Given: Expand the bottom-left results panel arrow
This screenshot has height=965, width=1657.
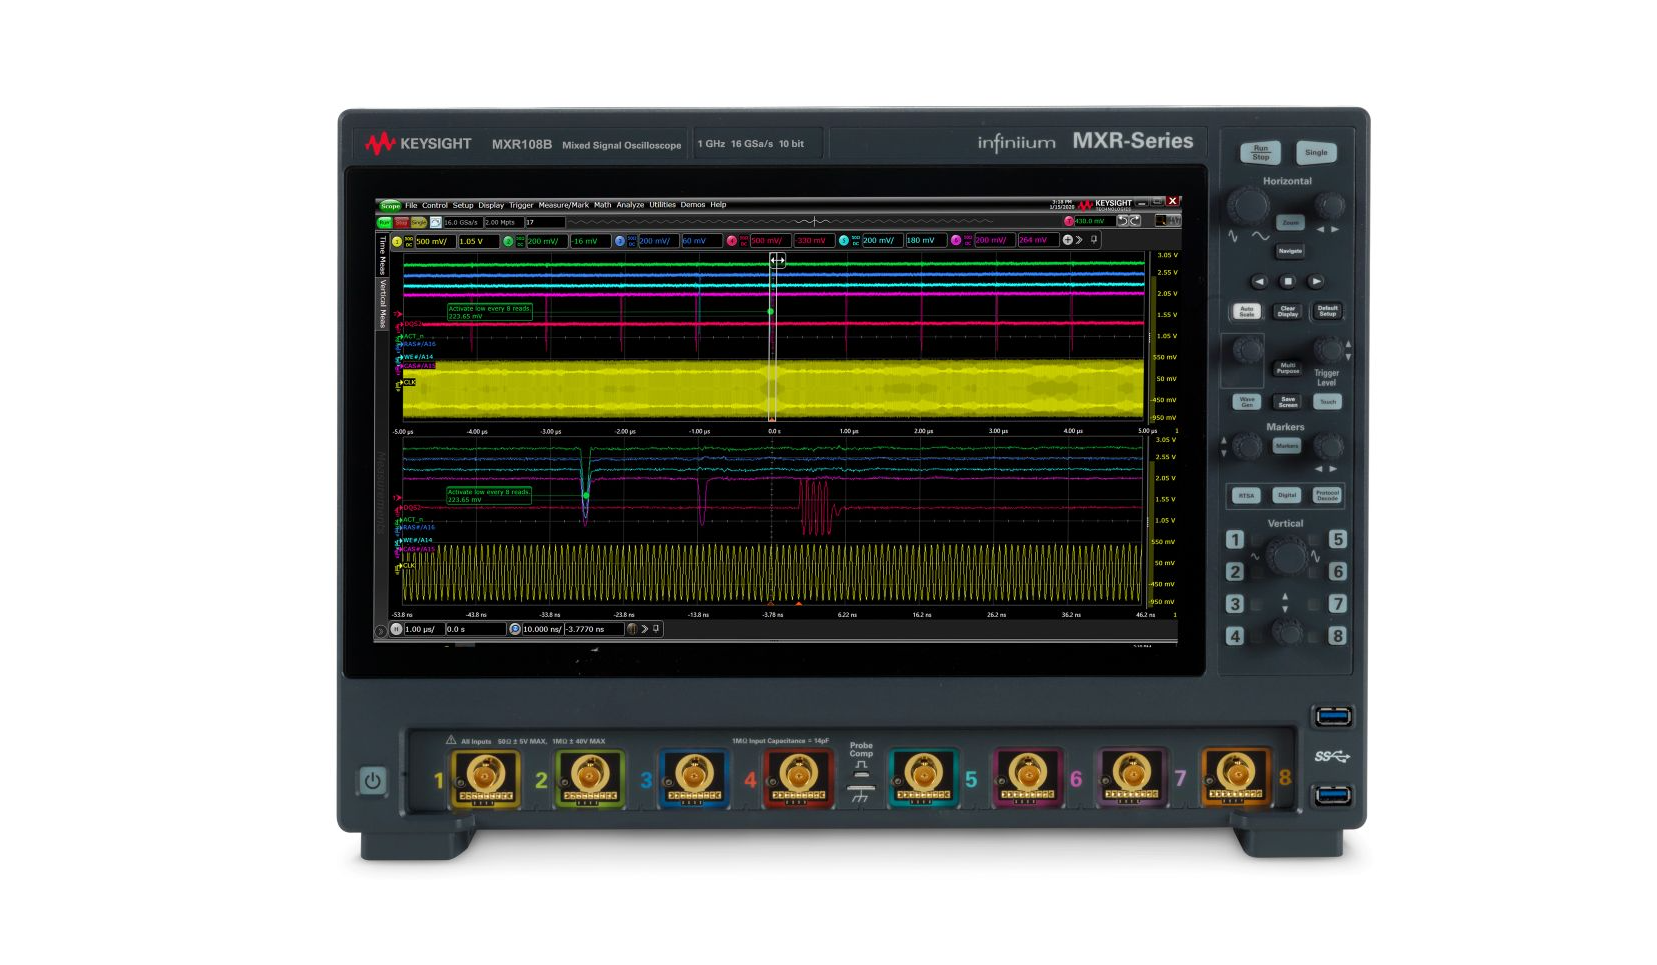Looking at the screenshot, I should 380,630.
